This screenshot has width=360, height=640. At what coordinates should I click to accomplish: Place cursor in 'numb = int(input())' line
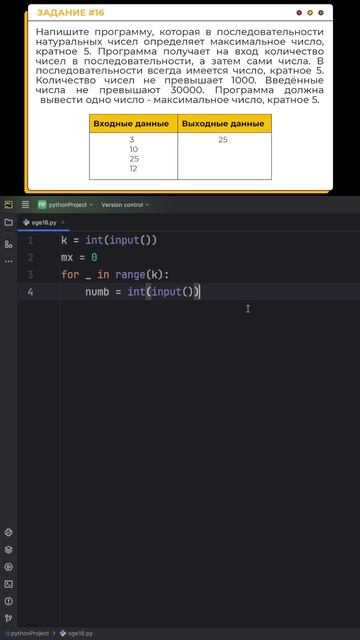click(x=143, y=292)
